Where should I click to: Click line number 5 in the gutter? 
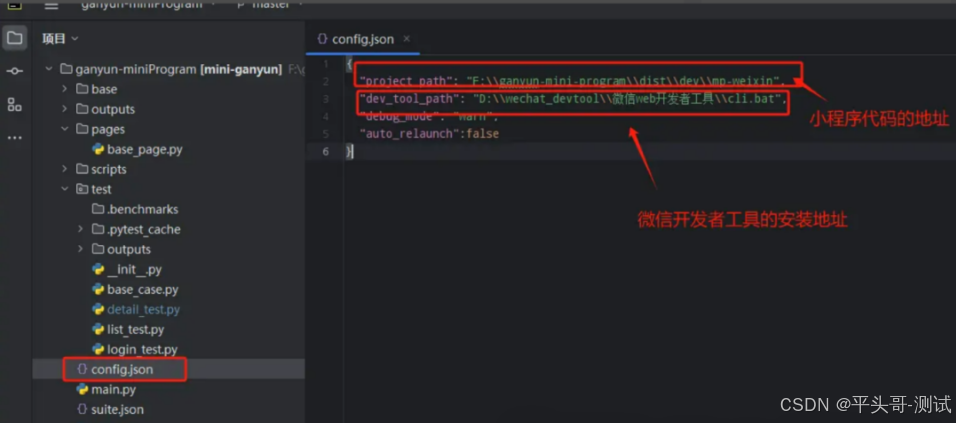pos(326,133)
